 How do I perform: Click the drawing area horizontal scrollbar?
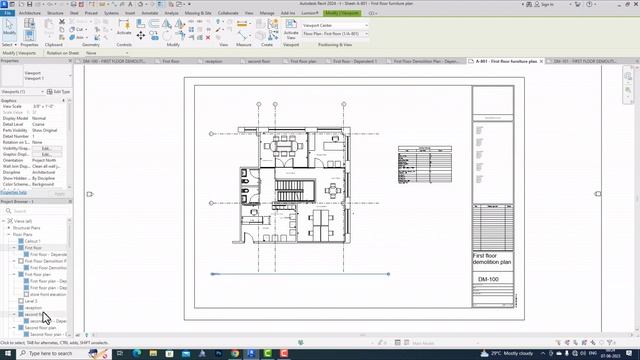[362, 335]
